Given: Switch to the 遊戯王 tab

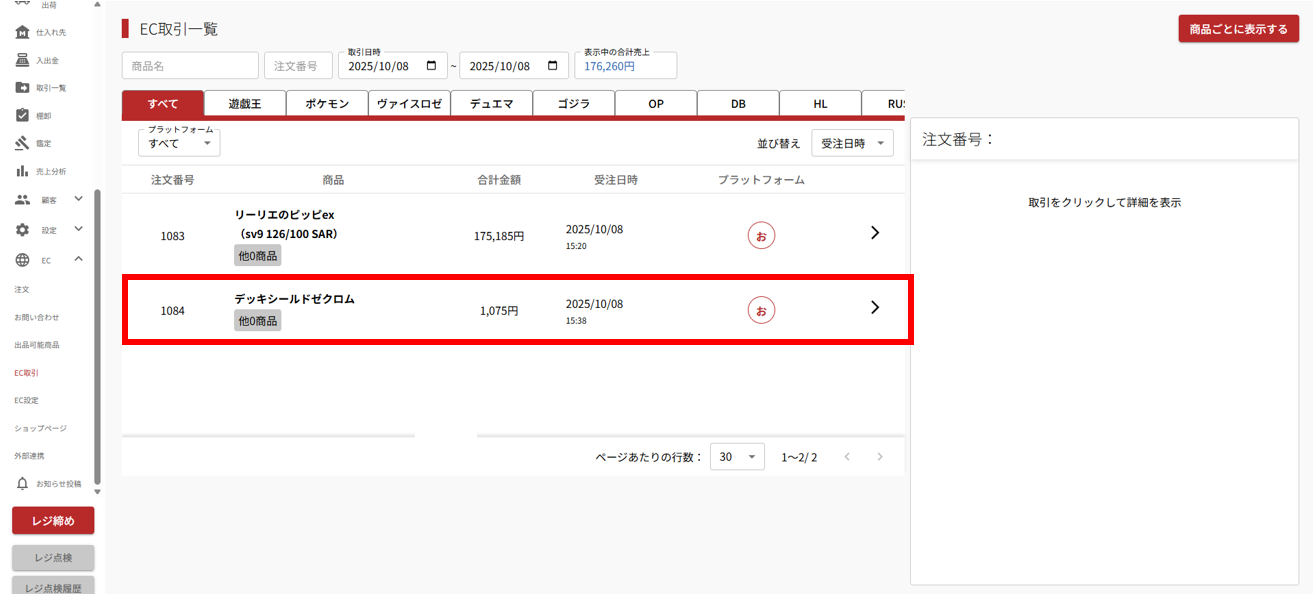Looking at the screenshot, I should tap(244, 104).
